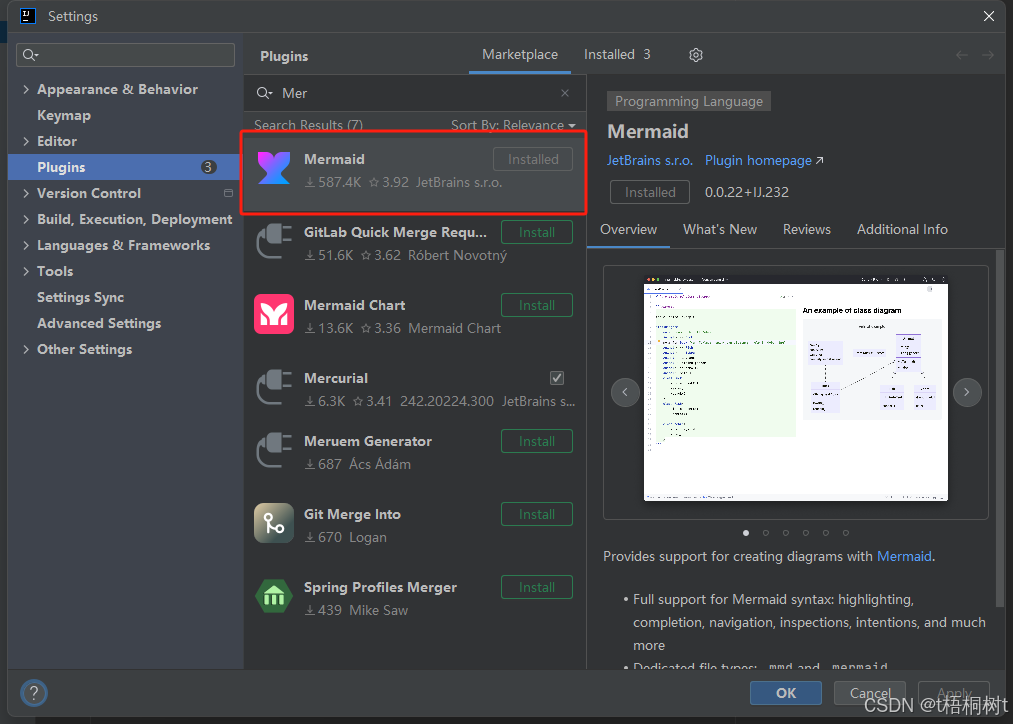Image resolution: width=1013 pixels, height=724 pixels.
Task: Open the Reviews tab
Action: pyautogui.click(x=806, y=229)
